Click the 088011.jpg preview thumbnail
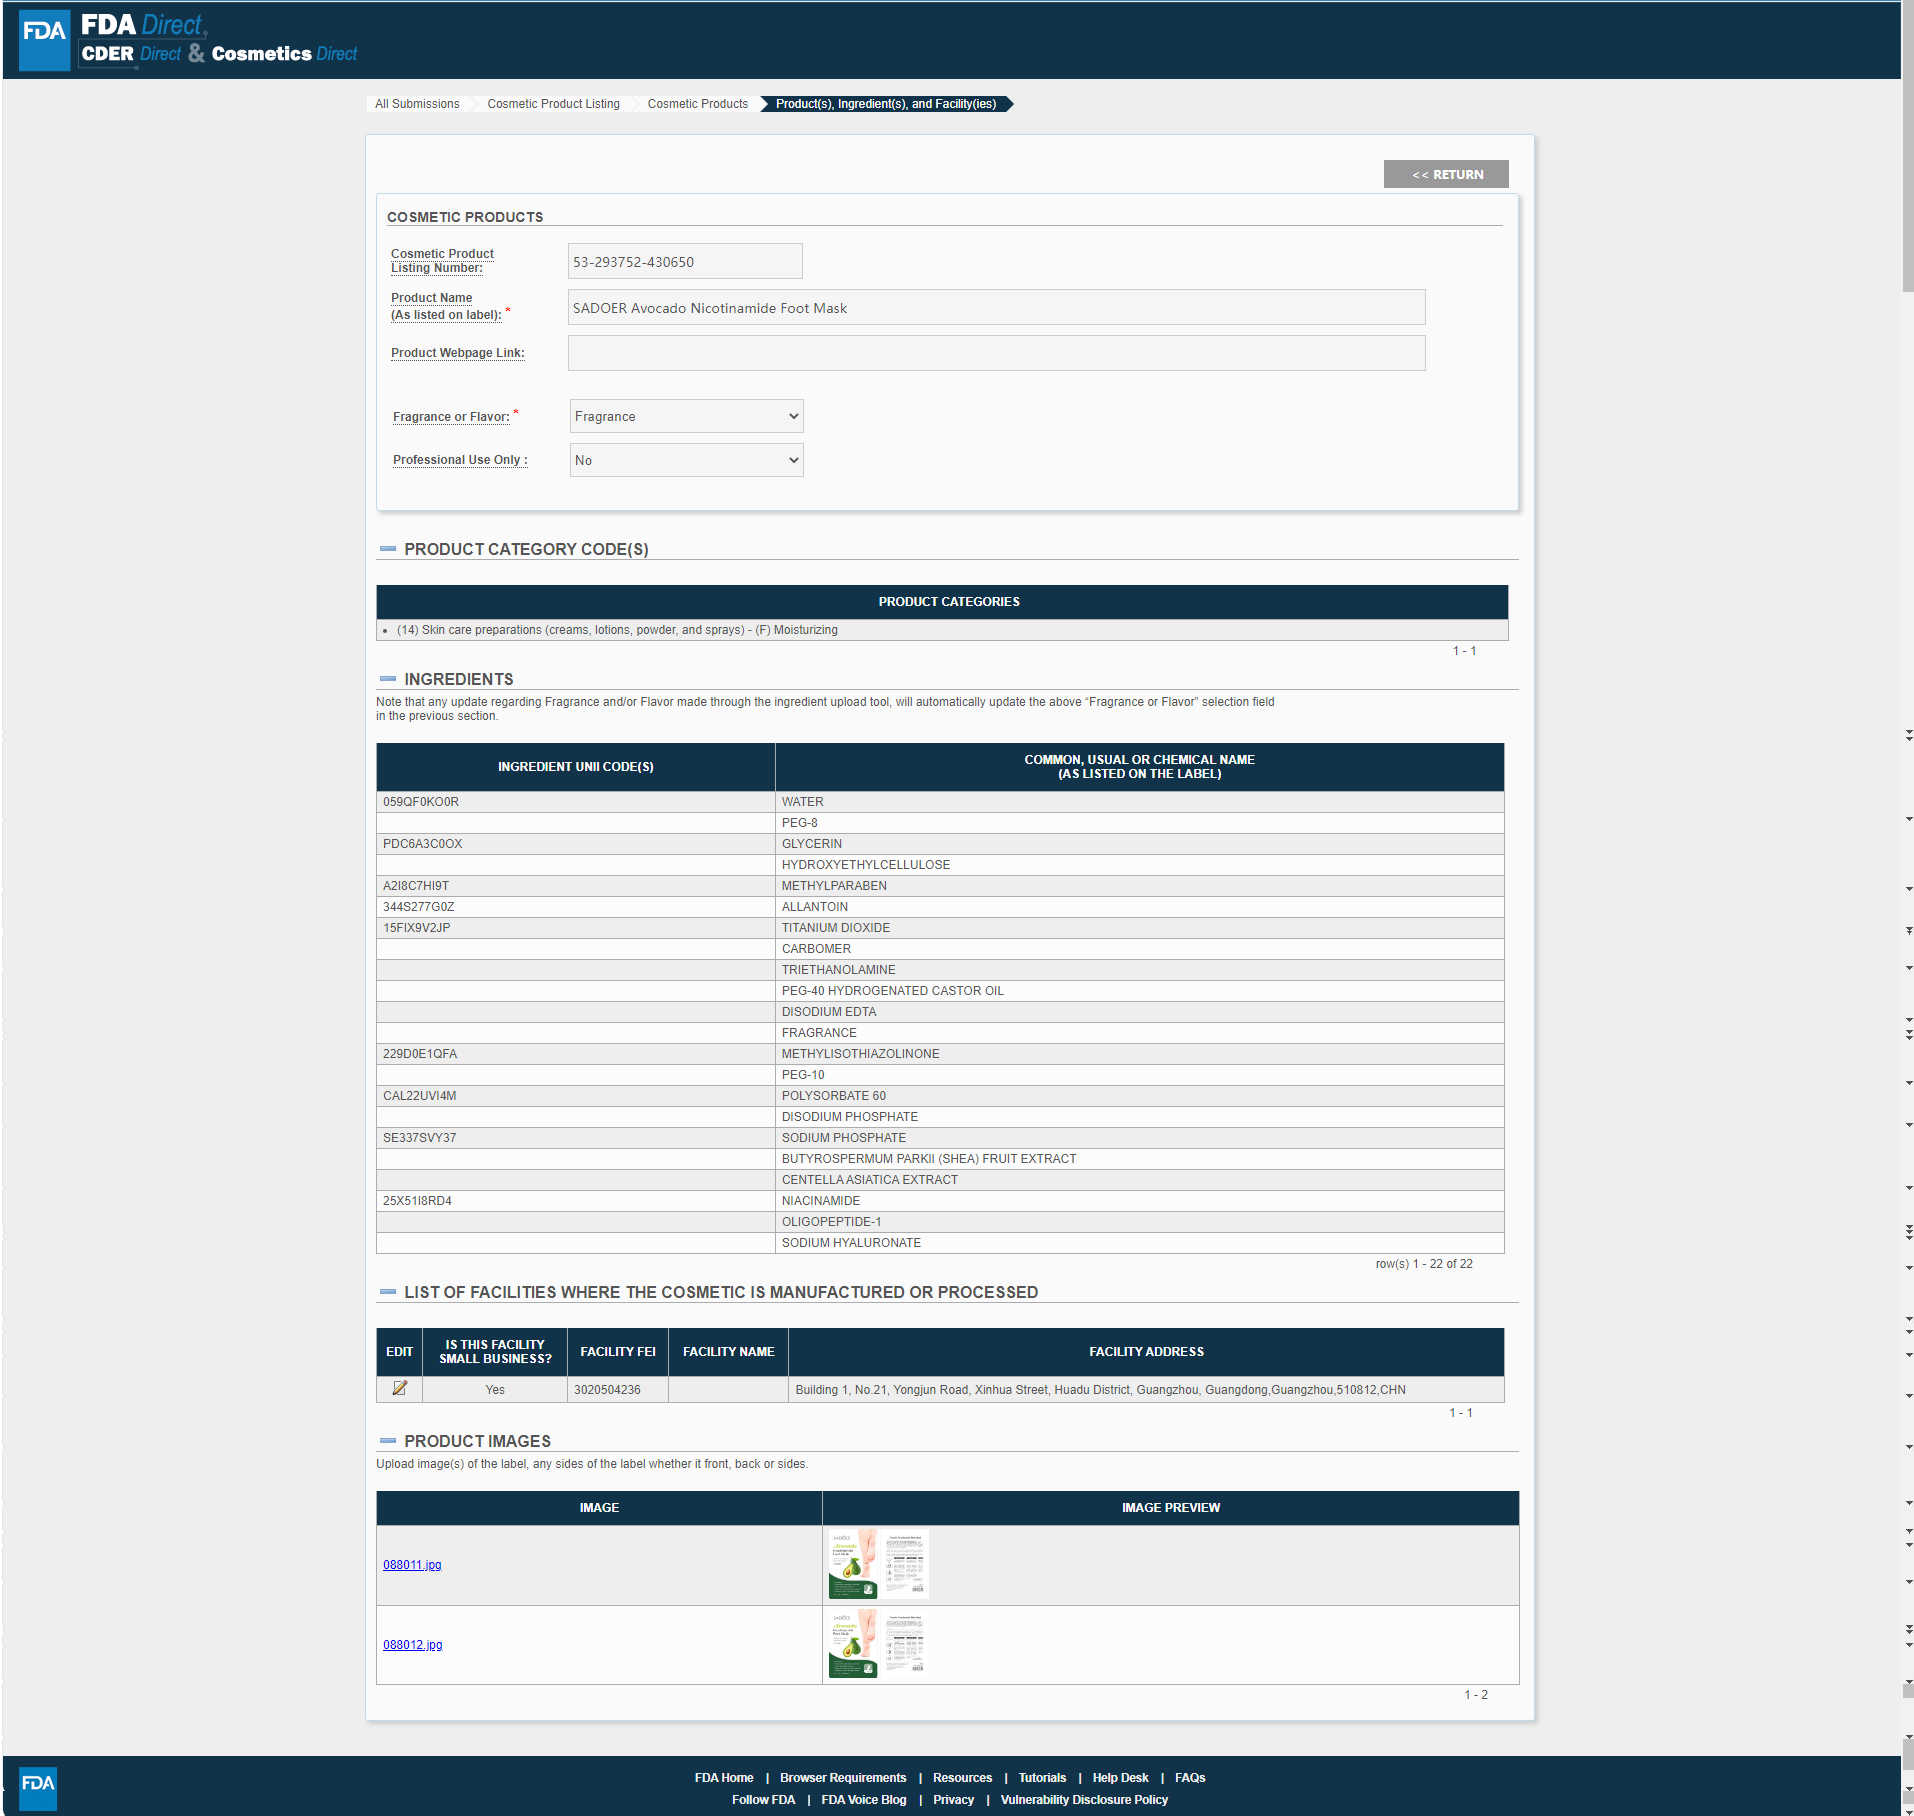The height and width of the screenshot is (1816, 1914). pyautogui.click(x=878, y=1564)
